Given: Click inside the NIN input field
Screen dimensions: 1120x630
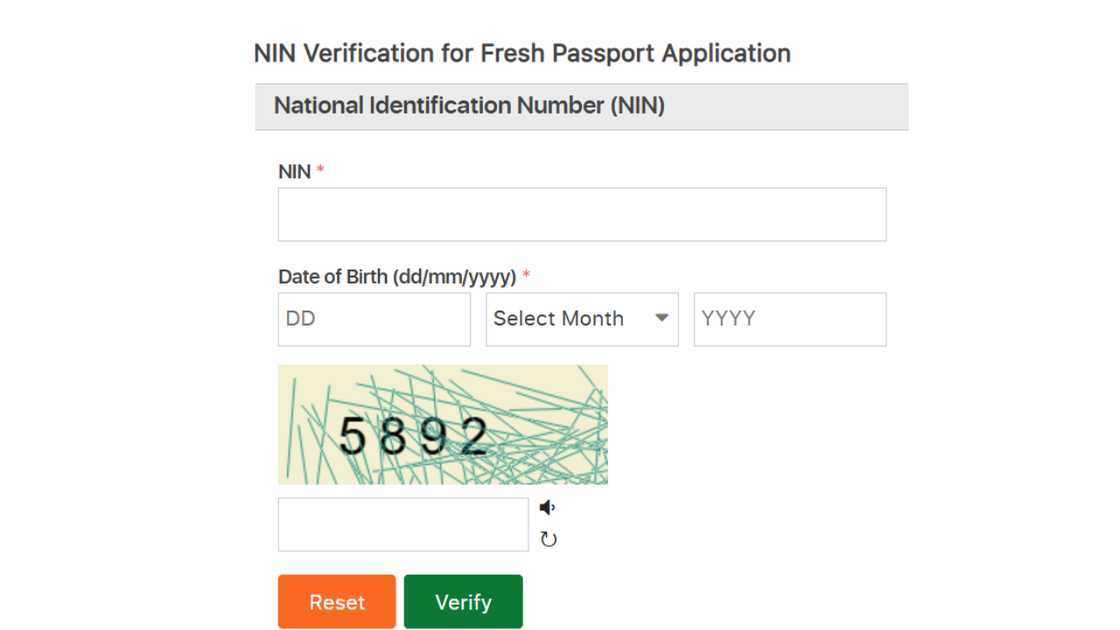Looking at the screenshot, I should click(x=581, y=213).
